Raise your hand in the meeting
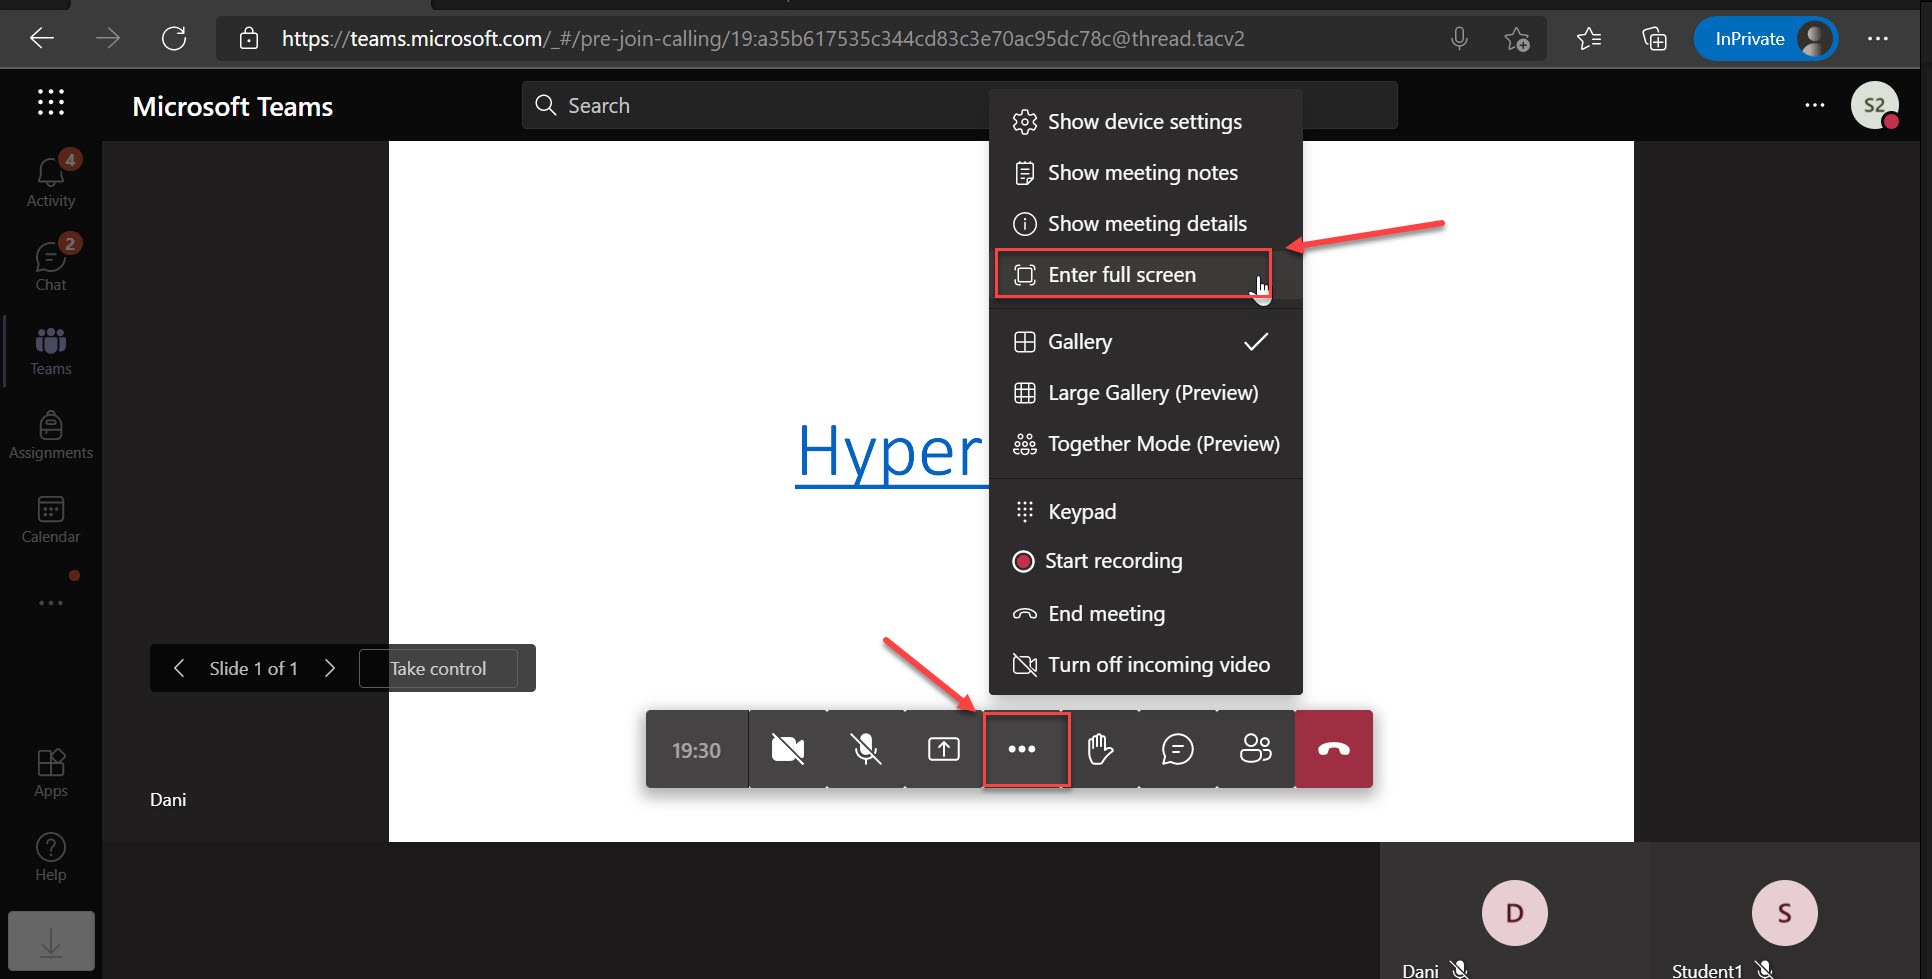The width and height of the screenshot is (1932, 979). [x=1100, y=749]
